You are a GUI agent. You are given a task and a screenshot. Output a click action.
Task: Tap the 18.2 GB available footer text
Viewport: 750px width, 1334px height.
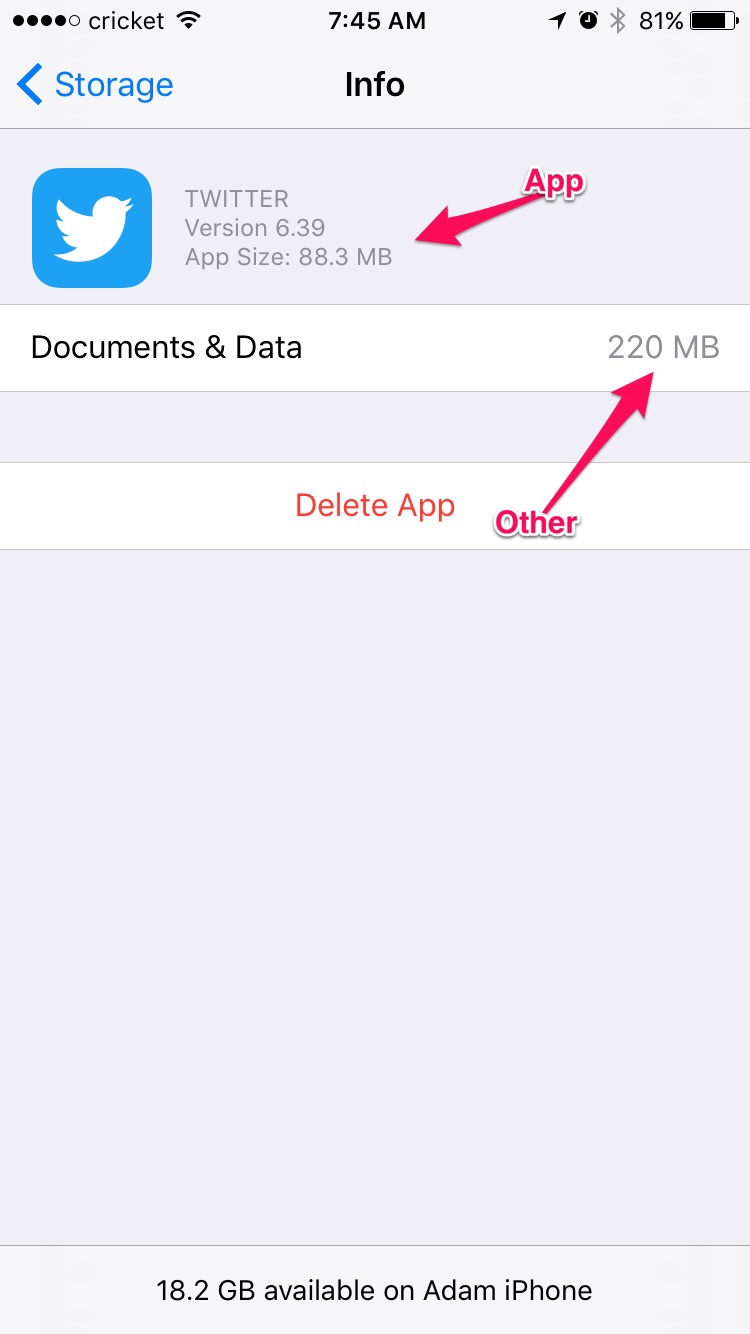tap(375, 1290)
